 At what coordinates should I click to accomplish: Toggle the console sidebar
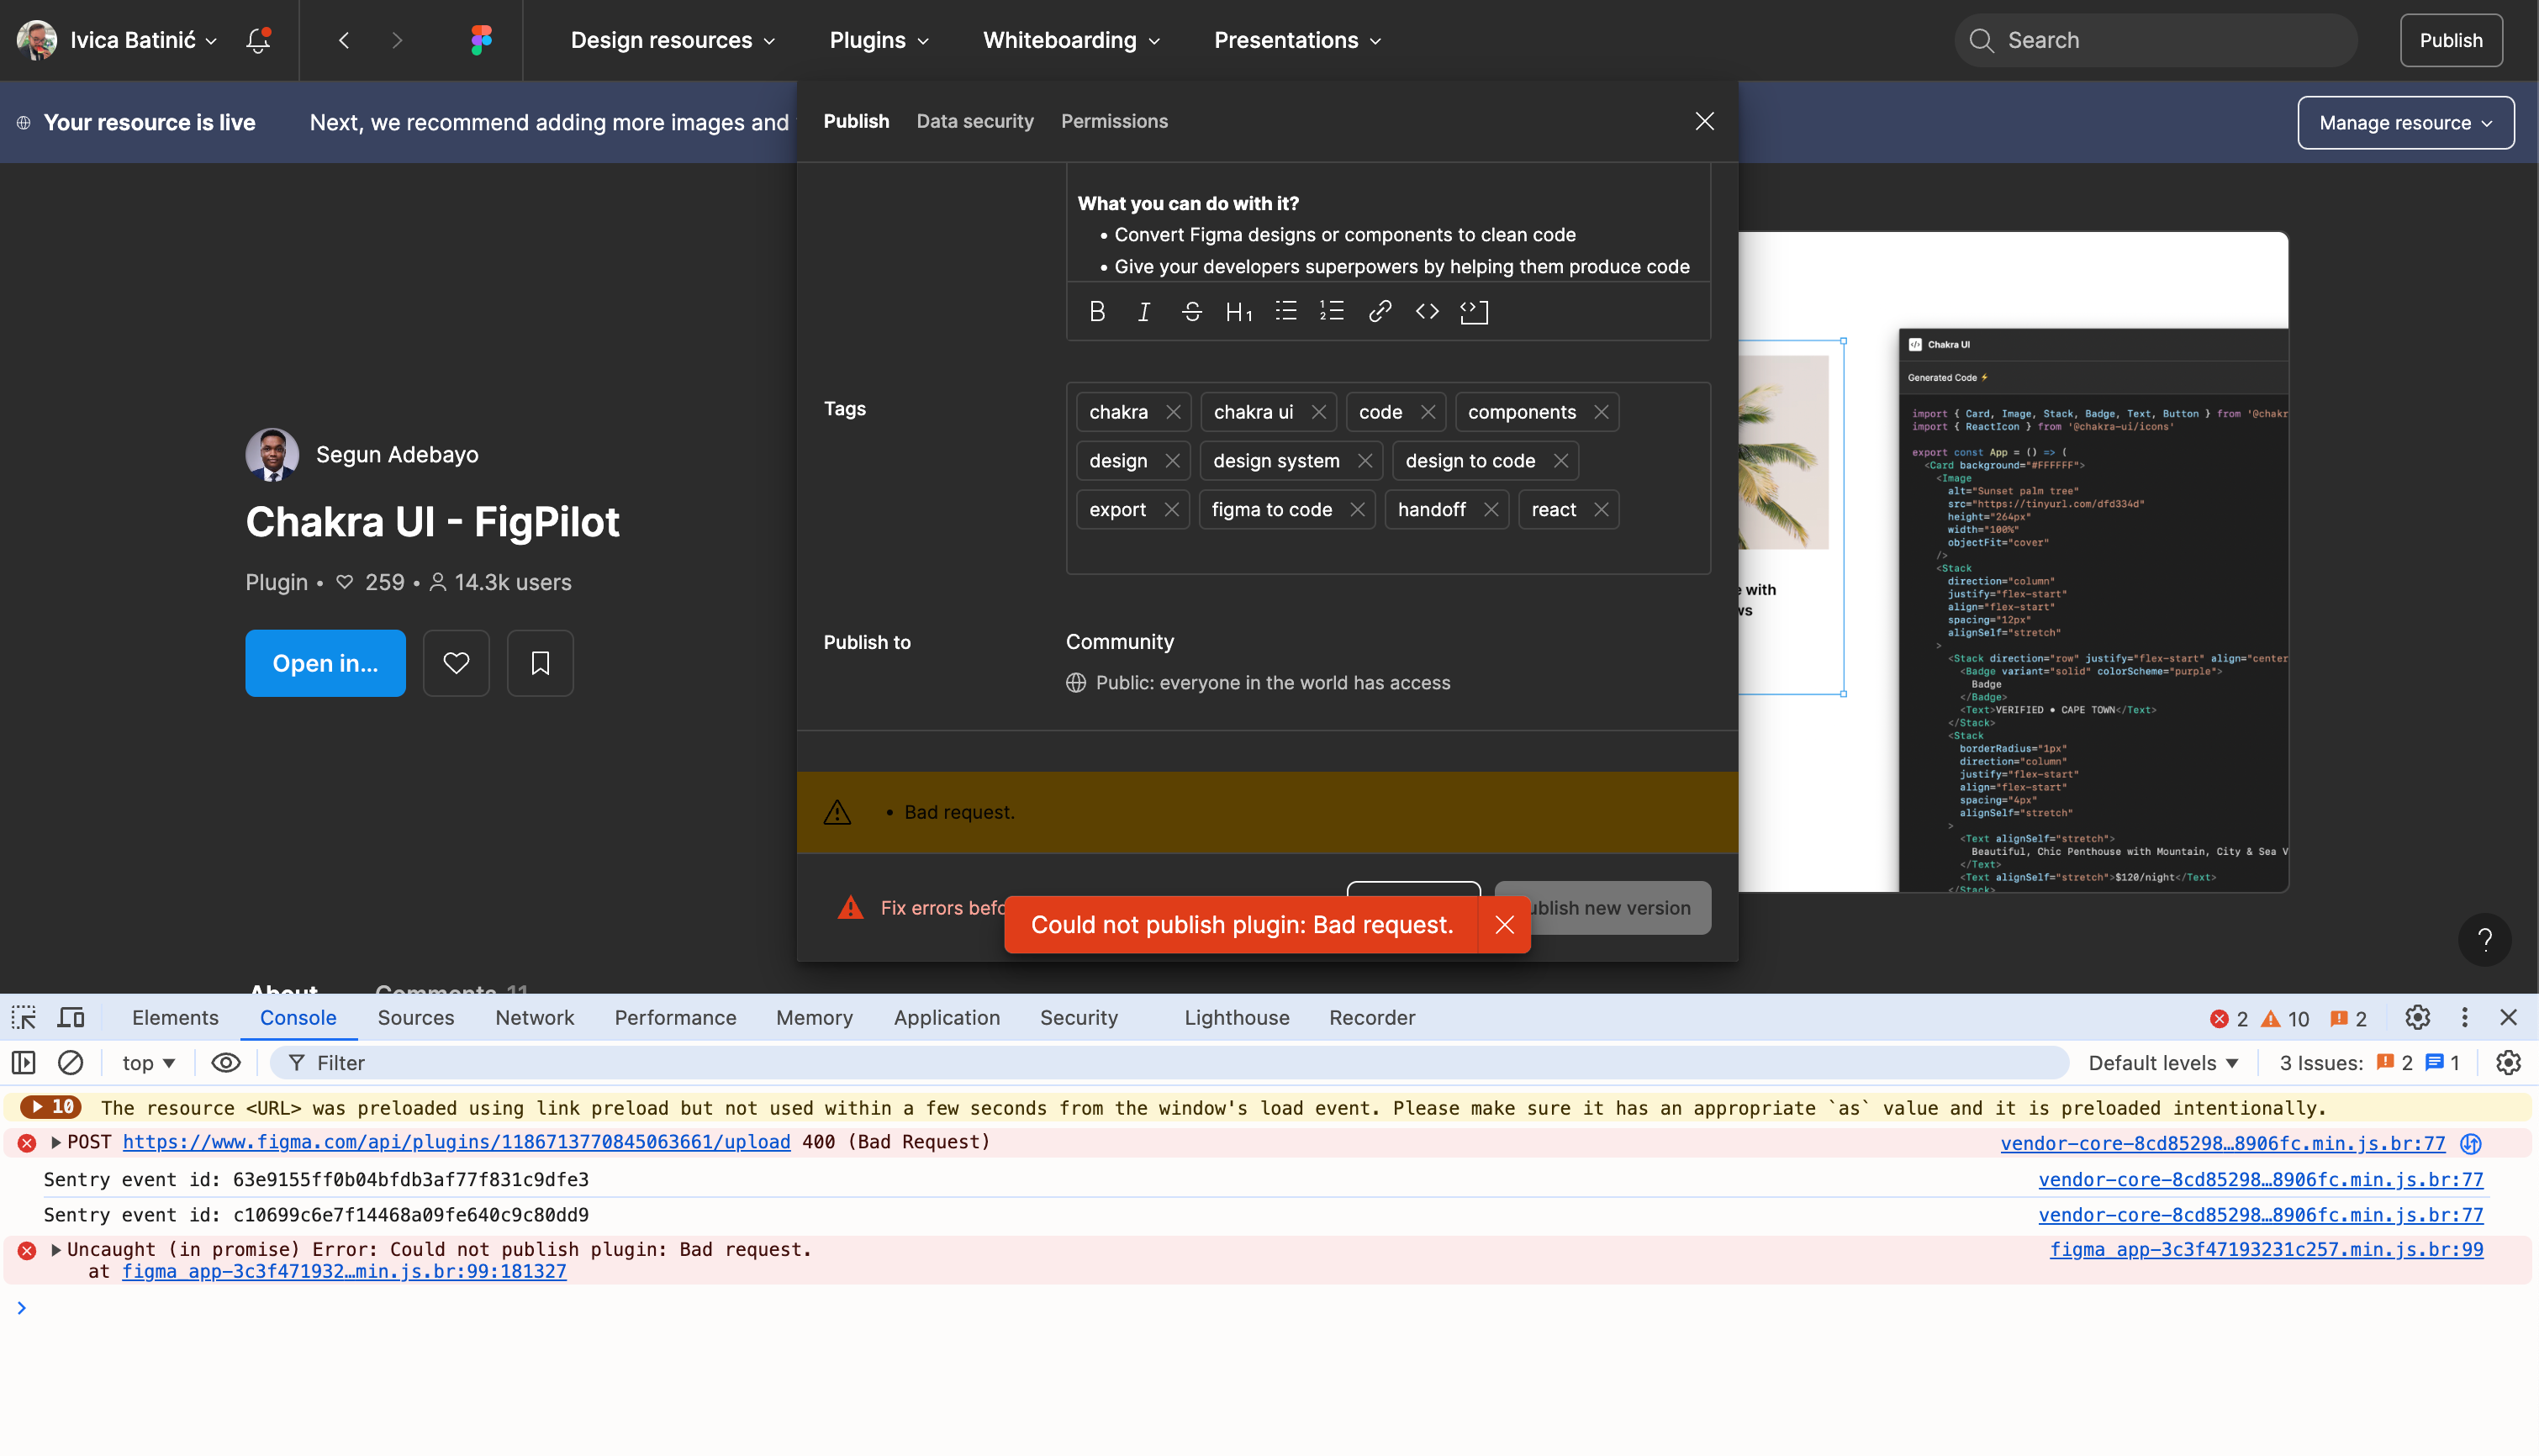(24, 1063)
